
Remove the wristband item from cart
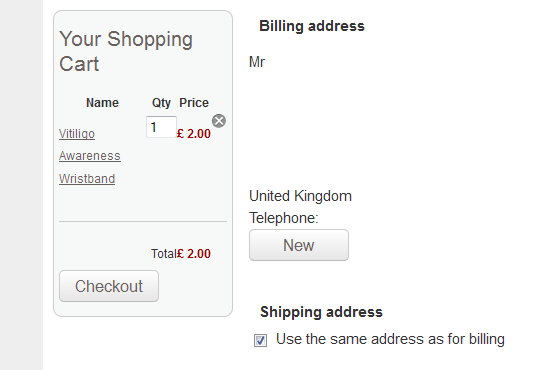pyautogui.click(x=219, y=121)
